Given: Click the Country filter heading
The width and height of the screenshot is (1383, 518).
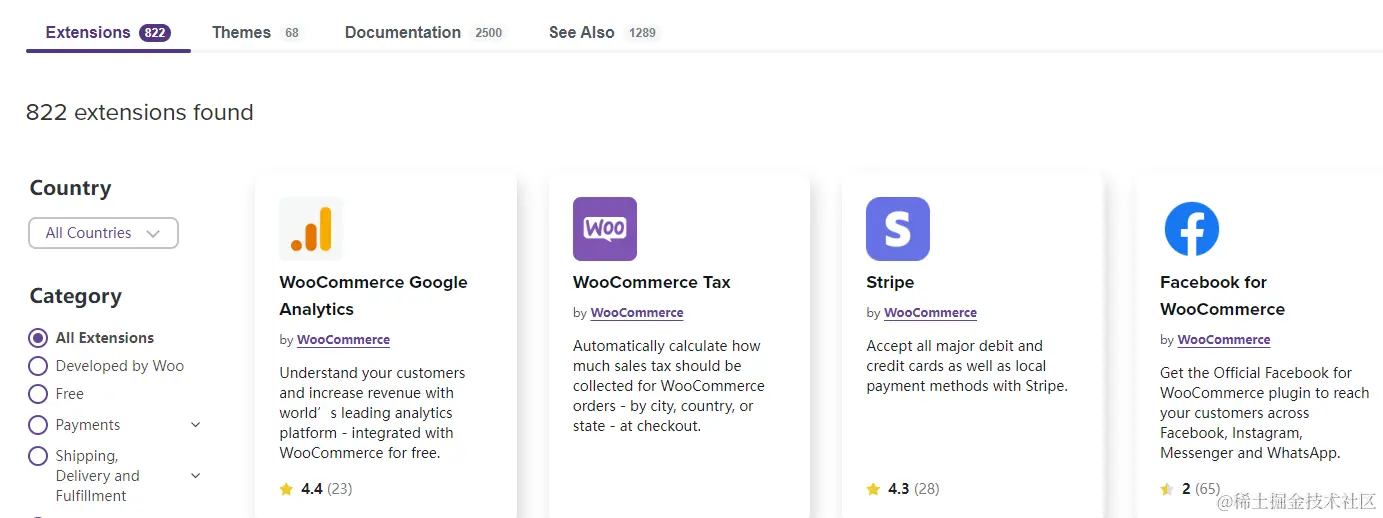Looking at the screenshot, I should 70,188.
